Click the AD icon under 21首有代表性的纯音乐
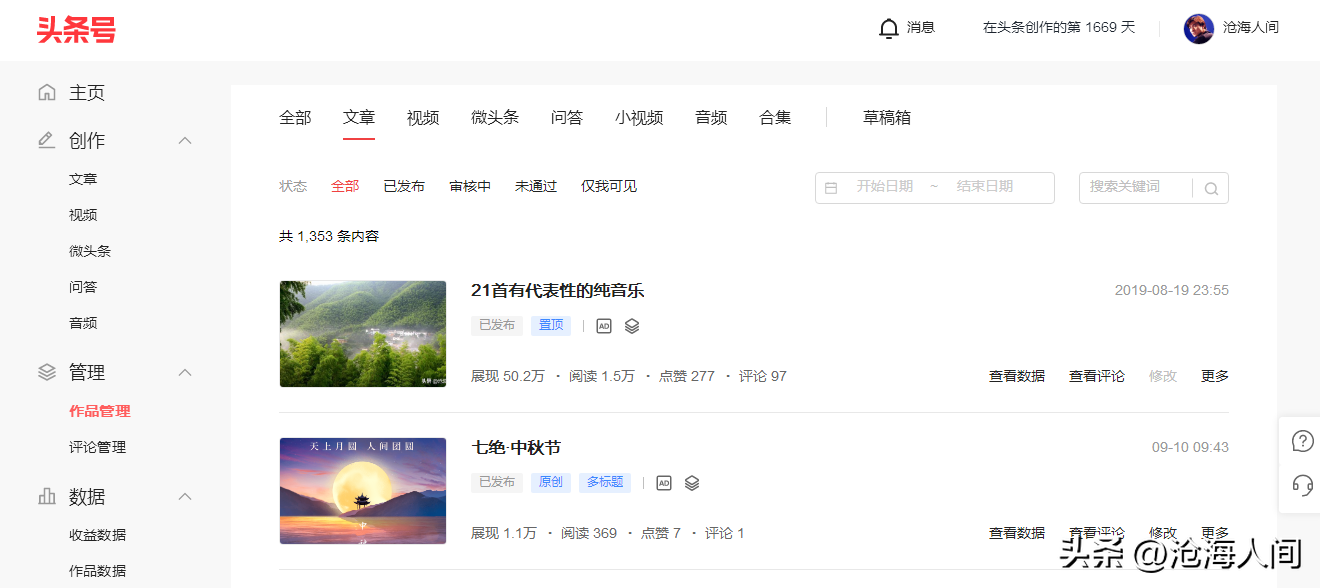Image resolution: width=1320 pixels, height=588 pixels. click(604, 326)
